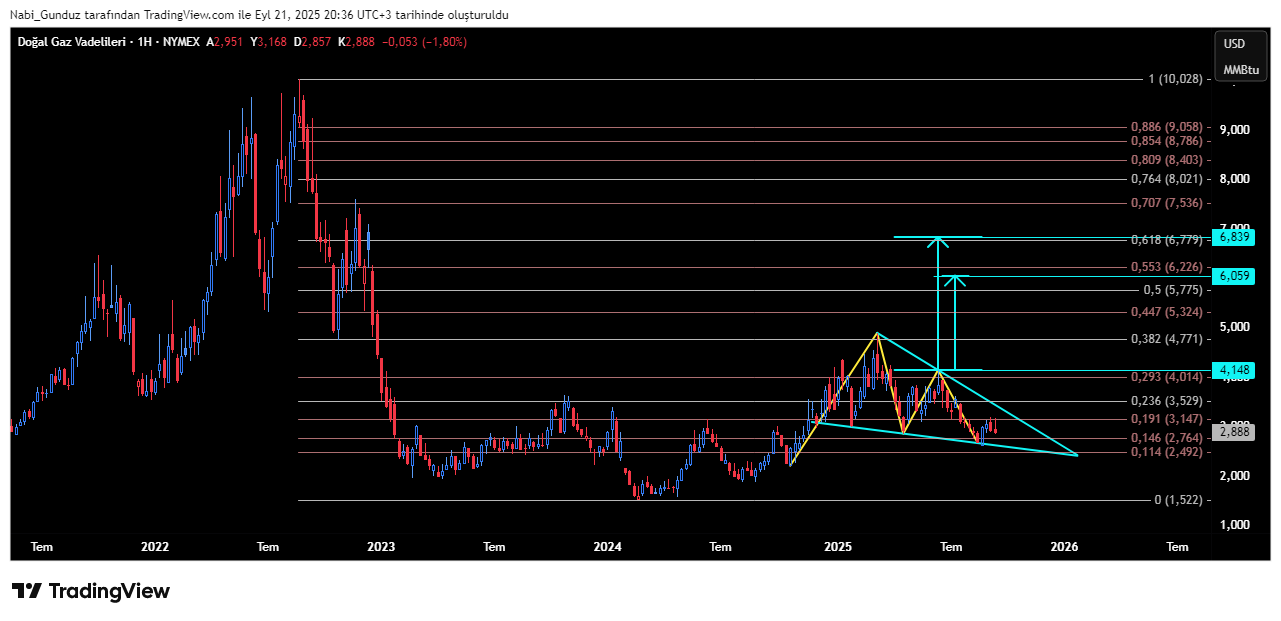The width and height of the screenshot is (1281, 621).
Task: Click 2024 on the time axis
Action: coord(608,547)
